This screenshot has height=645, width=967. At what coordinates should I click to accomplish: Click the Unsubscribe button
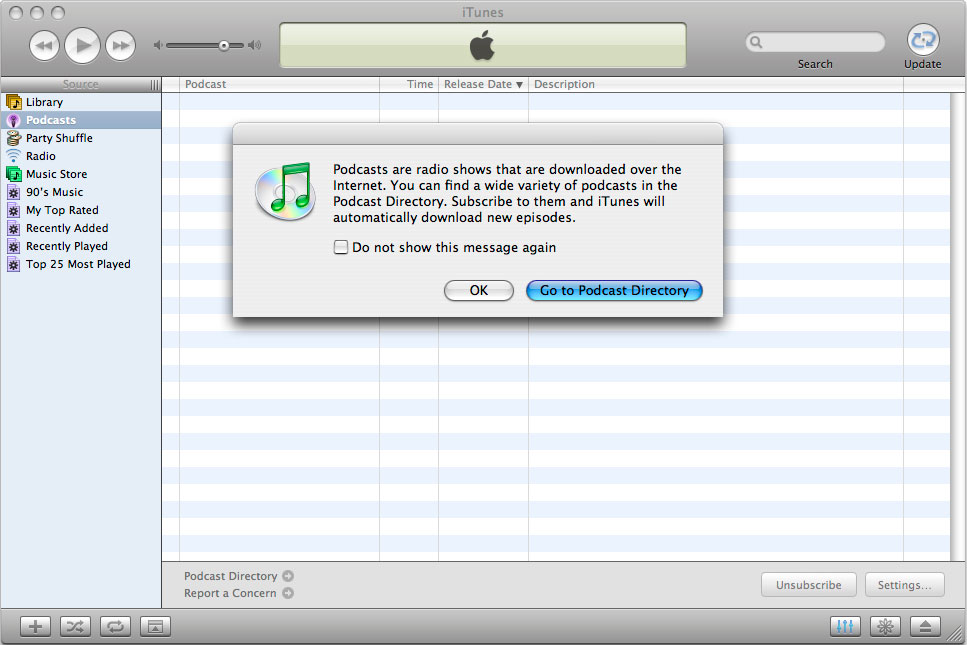tap(809, 585)
